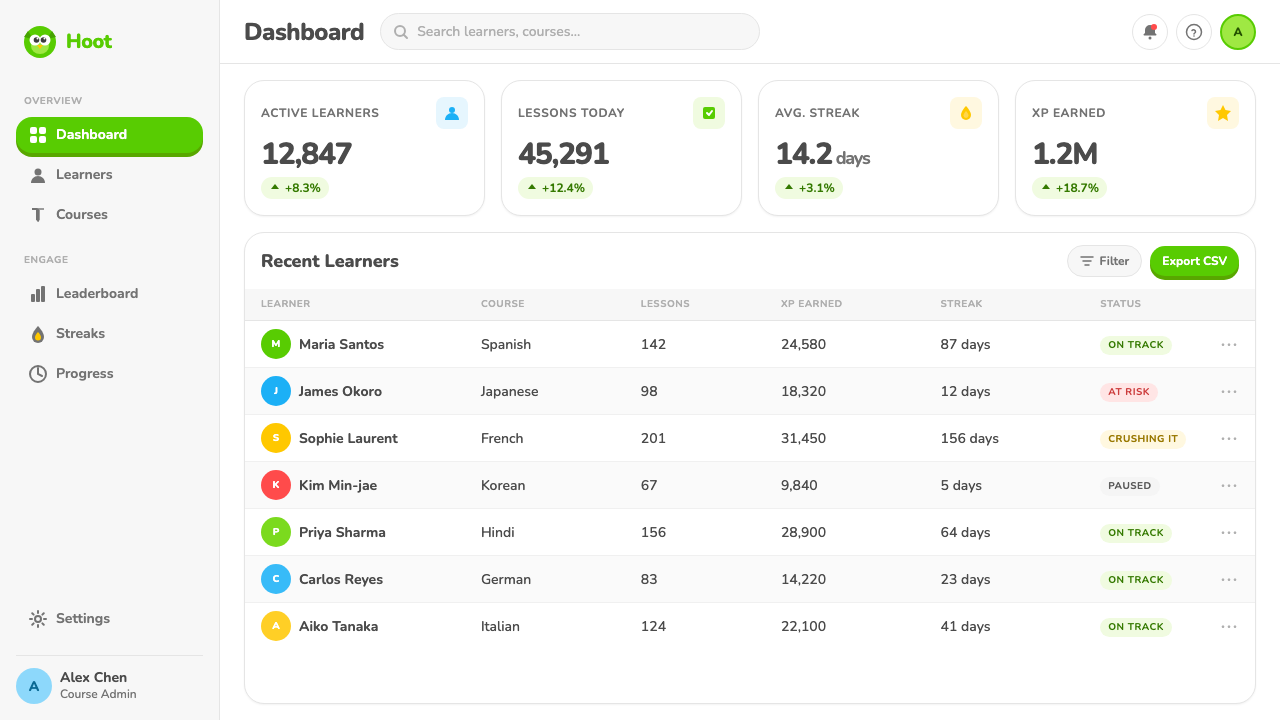
Task: Open Settings in the sidebar
Action: click(x=109, y=619)
